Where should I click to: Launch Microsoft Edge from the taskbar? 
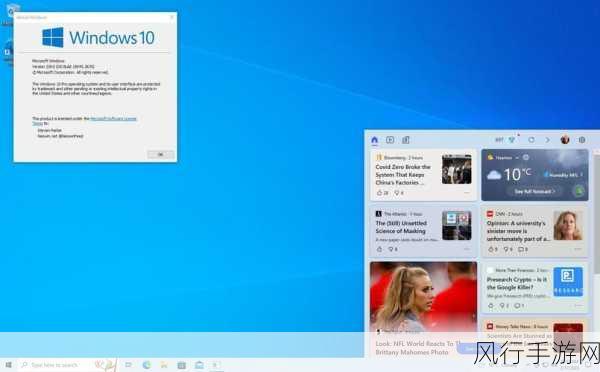[147, 365]
